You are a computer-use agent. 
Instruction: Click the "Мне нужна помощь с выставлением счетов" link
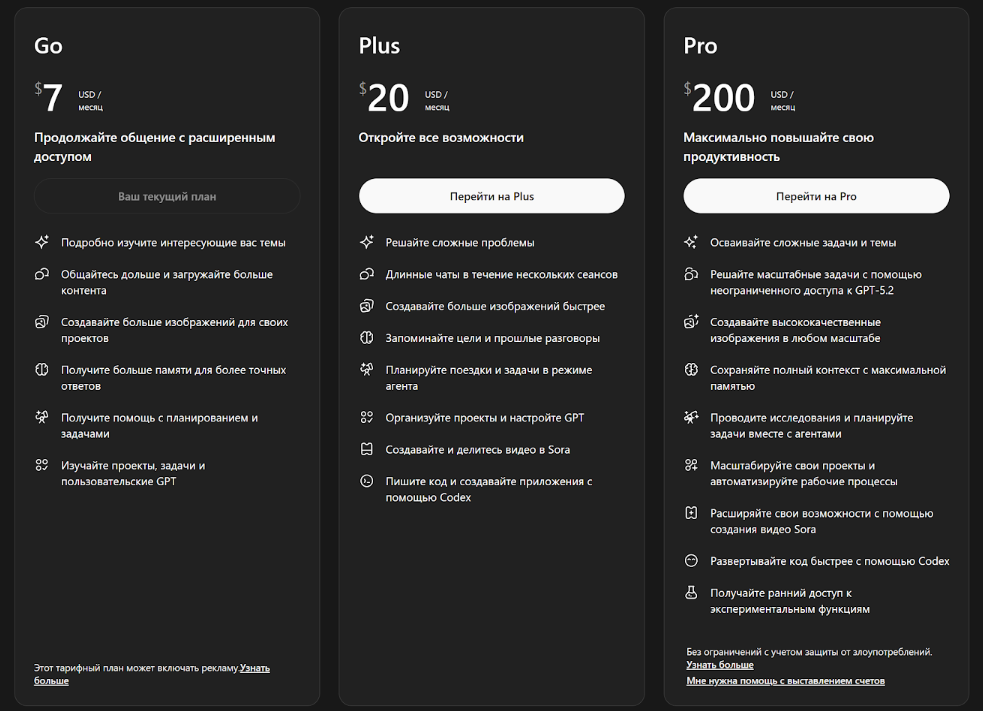click(x=785, y=681)
